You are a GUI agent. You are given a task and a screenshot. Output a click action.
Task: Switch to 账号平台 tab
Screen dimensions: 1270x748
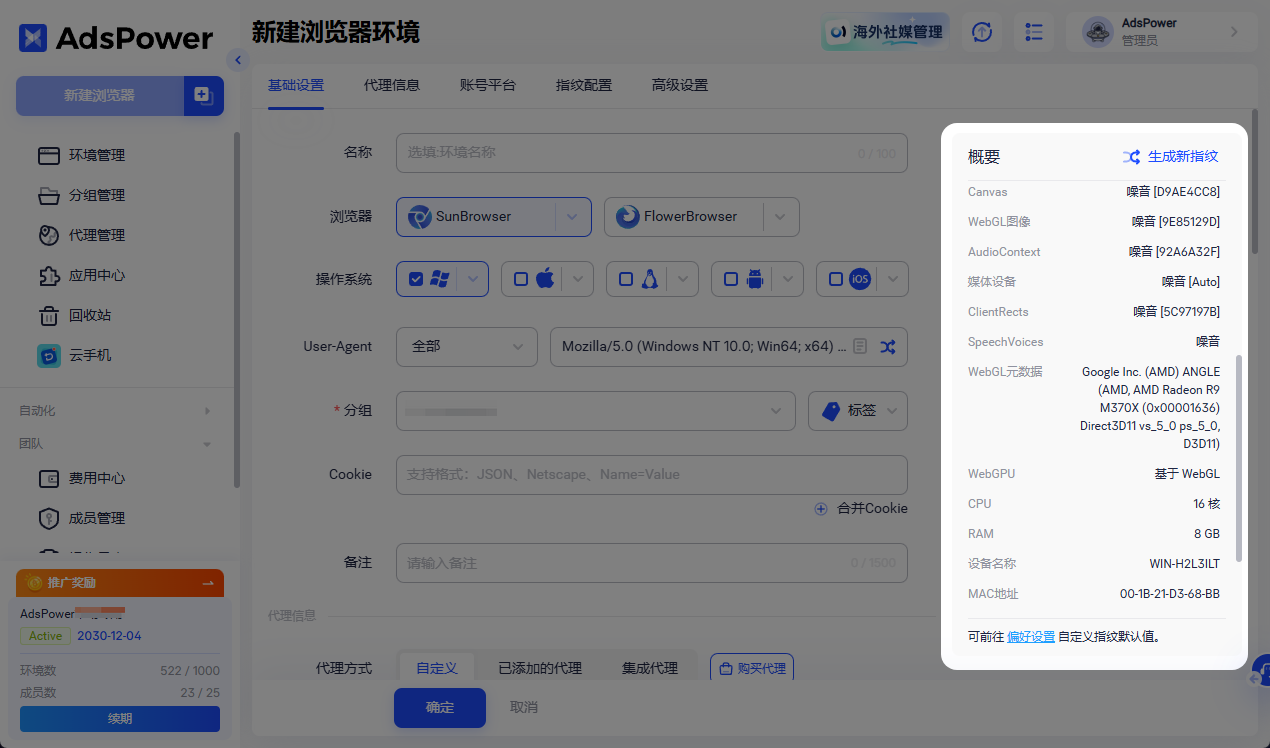tap(488, 85)
